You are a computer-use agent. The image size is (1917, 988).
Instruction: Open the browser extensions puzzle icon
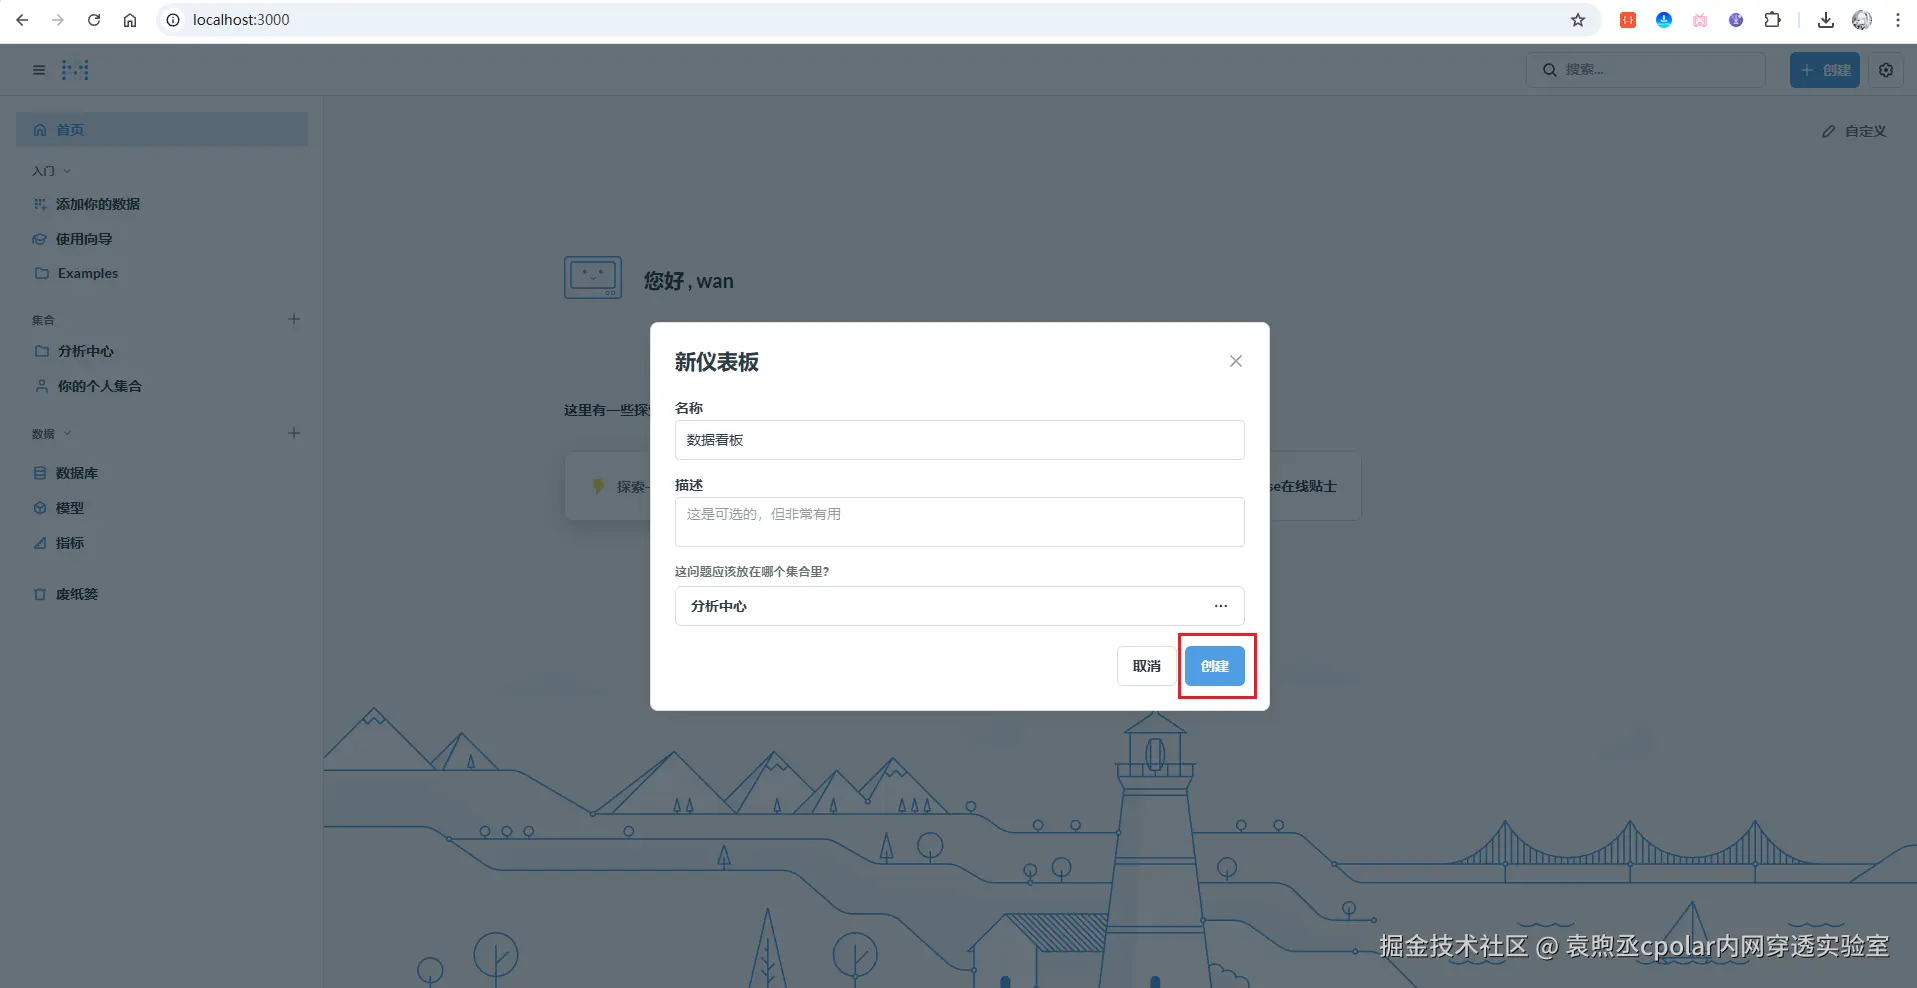[1772, 20]
